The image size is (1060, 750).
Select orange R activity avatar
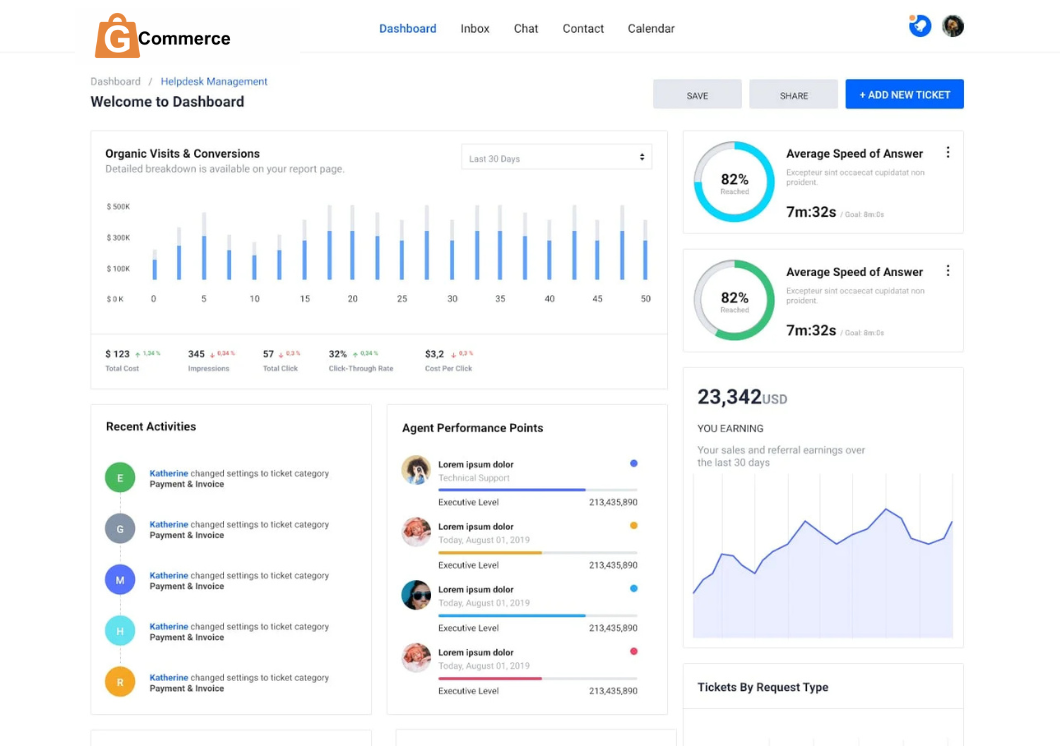pos(120,682)
